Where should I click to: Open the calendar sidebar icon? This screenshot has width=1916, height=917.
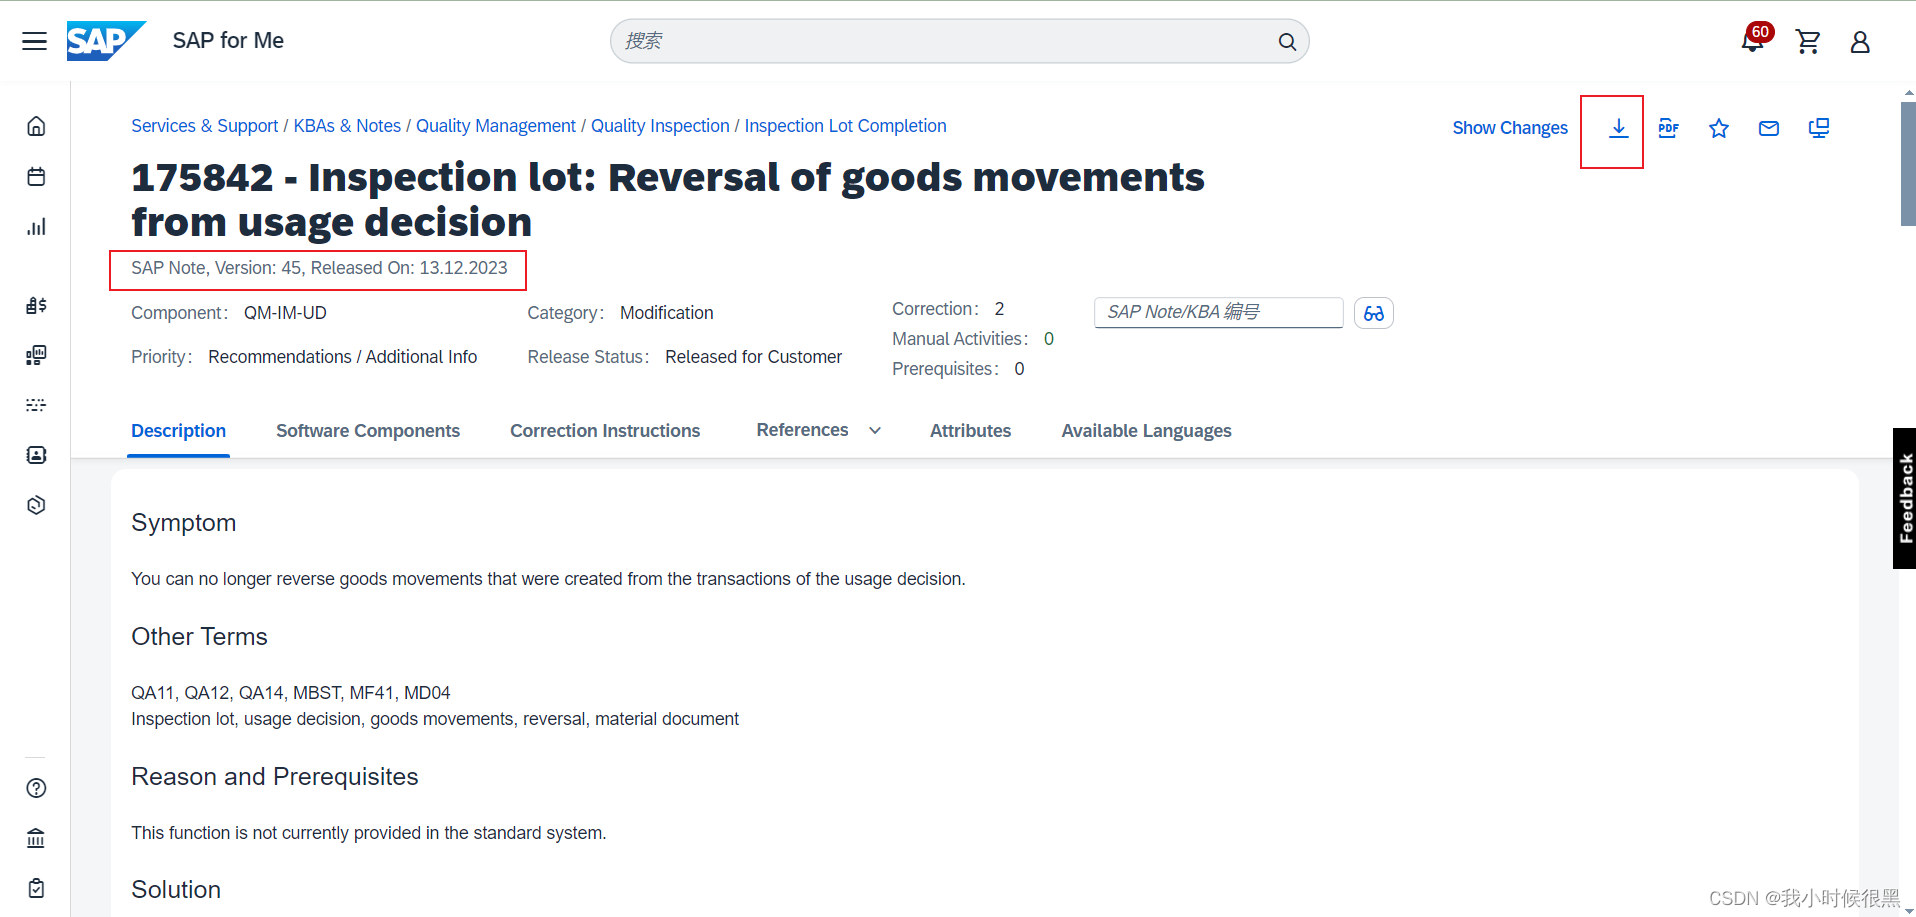pyautogui.click(x=36, y=177)
